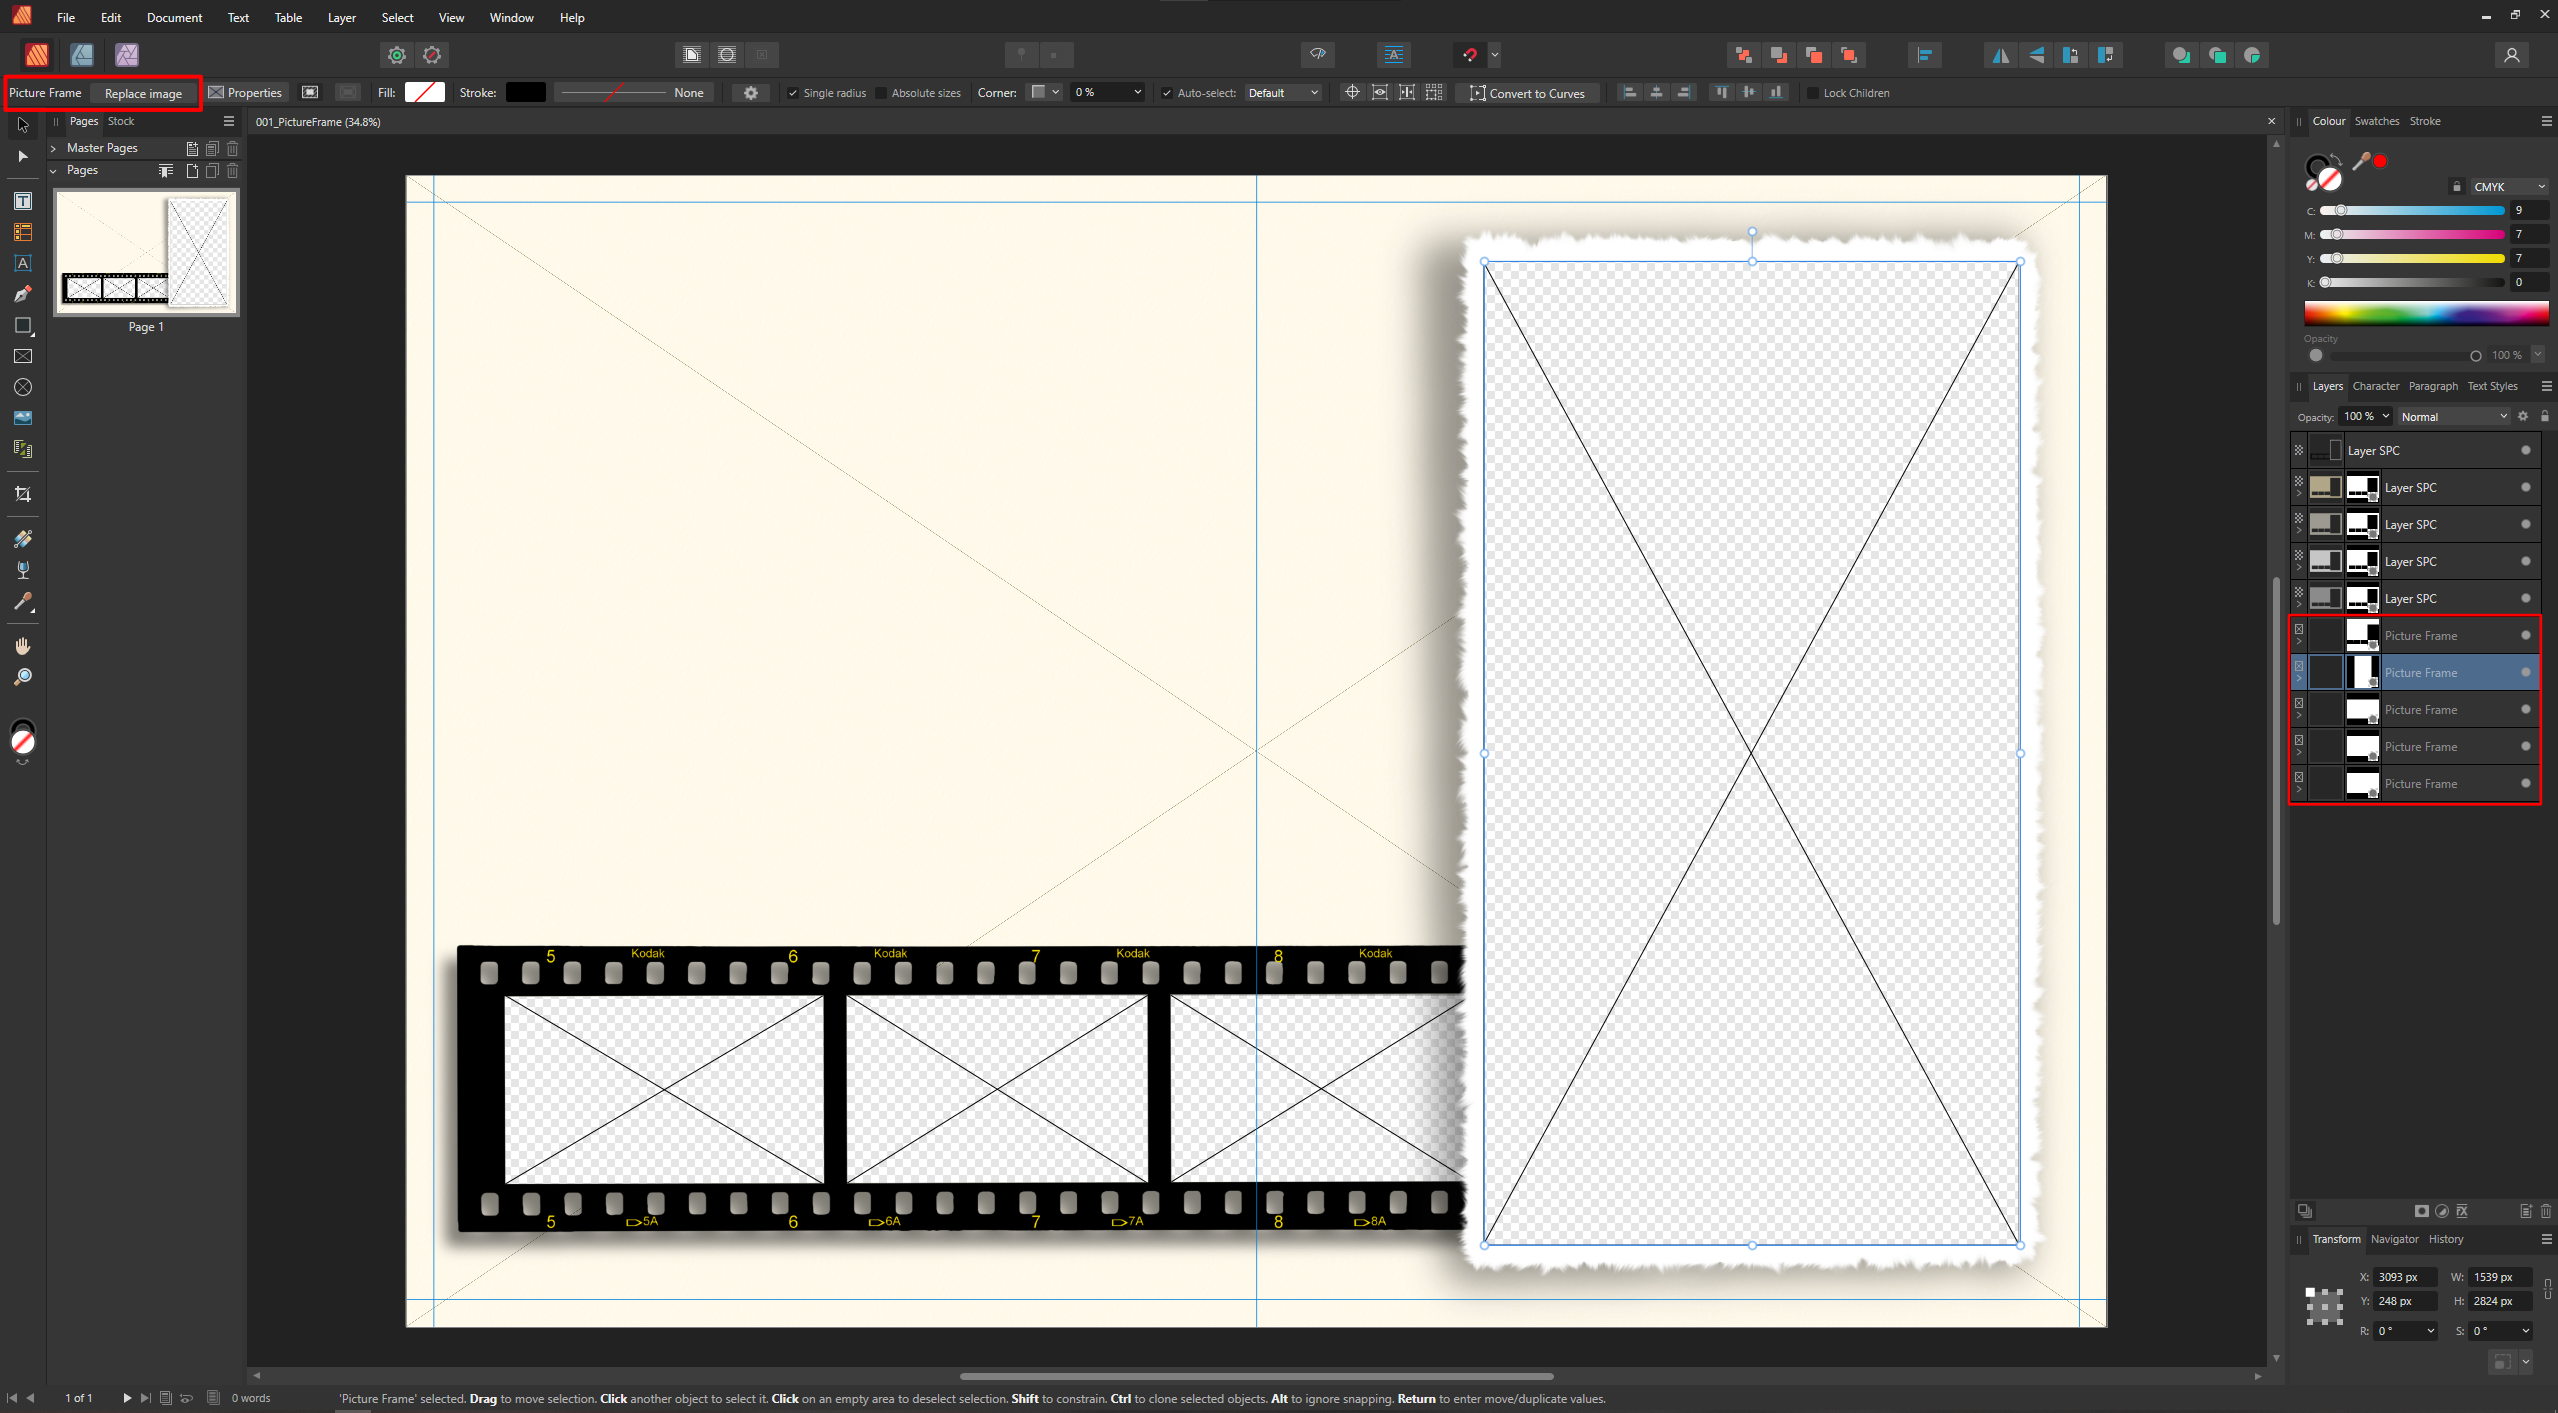Open the Normal blend mode dropdown
The width and height of the screenshot is (2558, 1413).
2454,417
